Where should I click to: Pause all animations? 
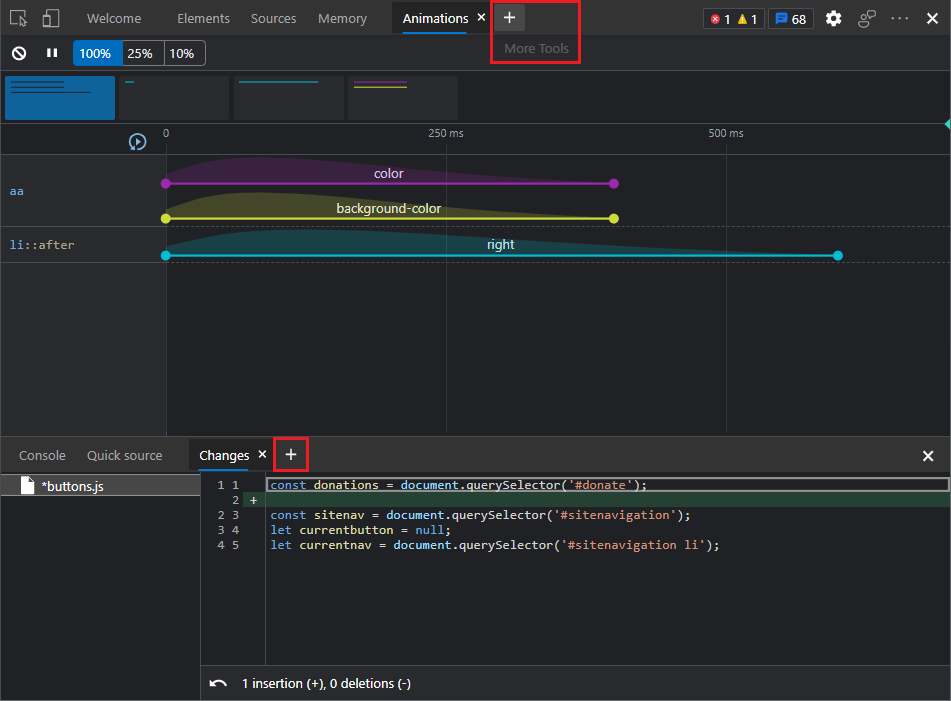(52, 53)
